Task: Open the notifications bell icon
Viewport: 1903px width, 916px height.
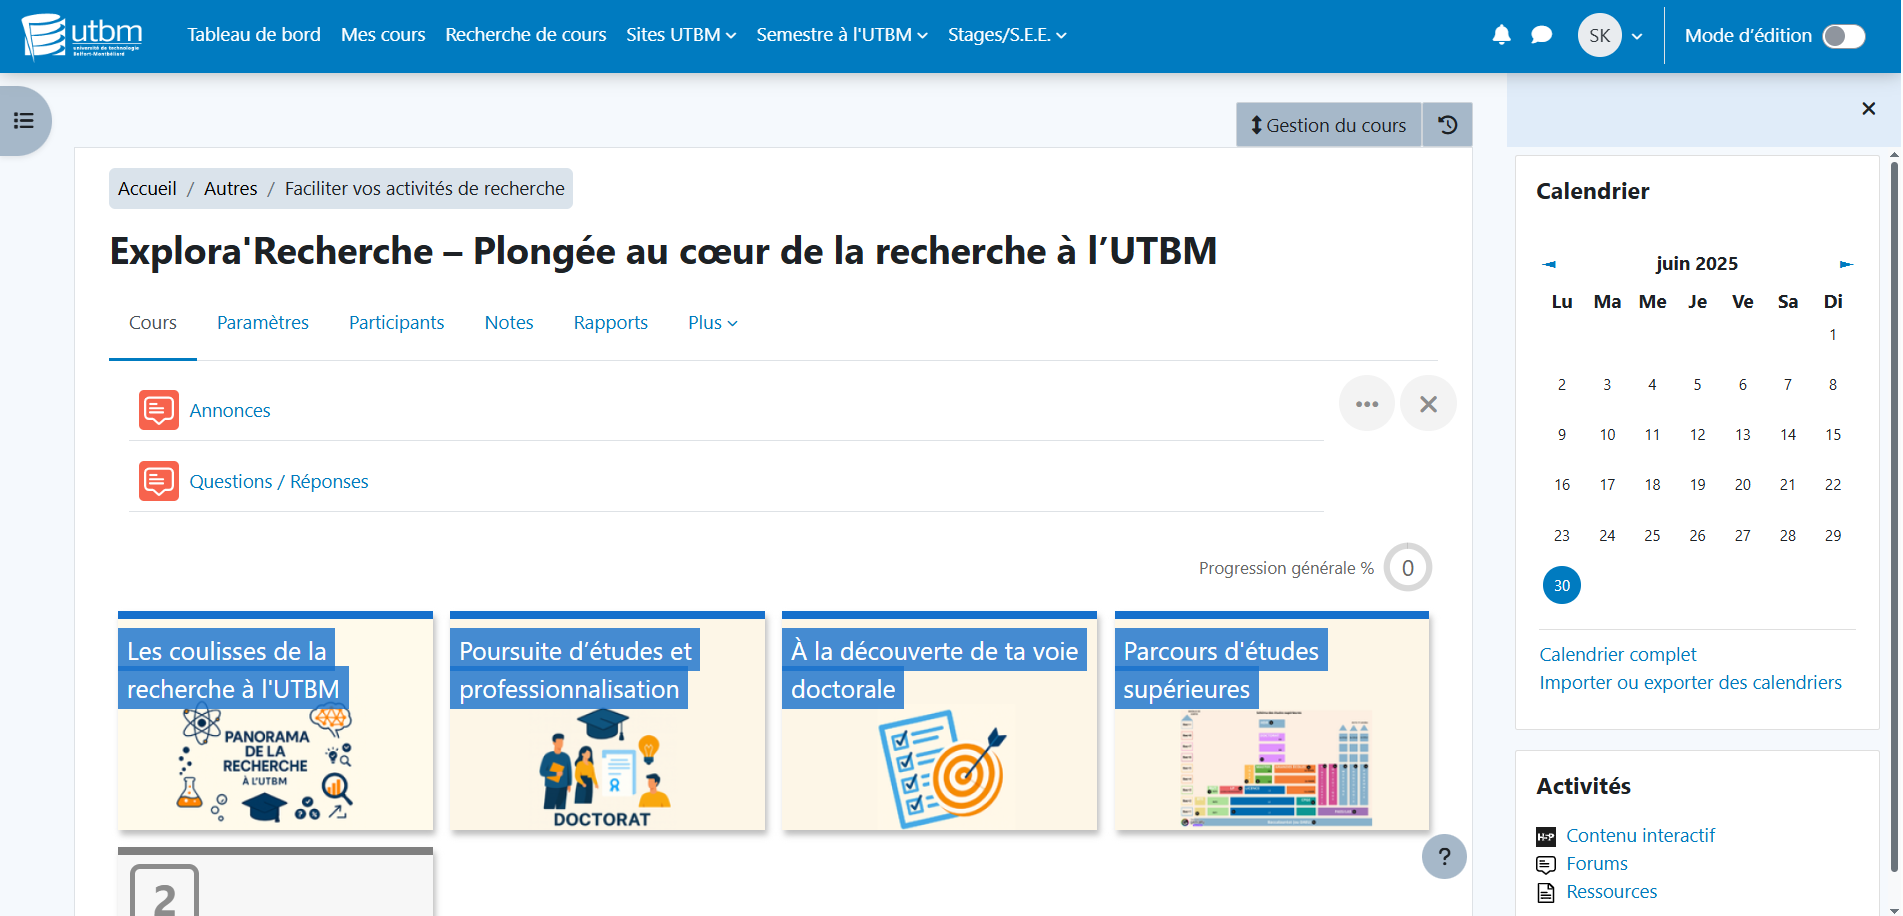Action: (1501, 35)
